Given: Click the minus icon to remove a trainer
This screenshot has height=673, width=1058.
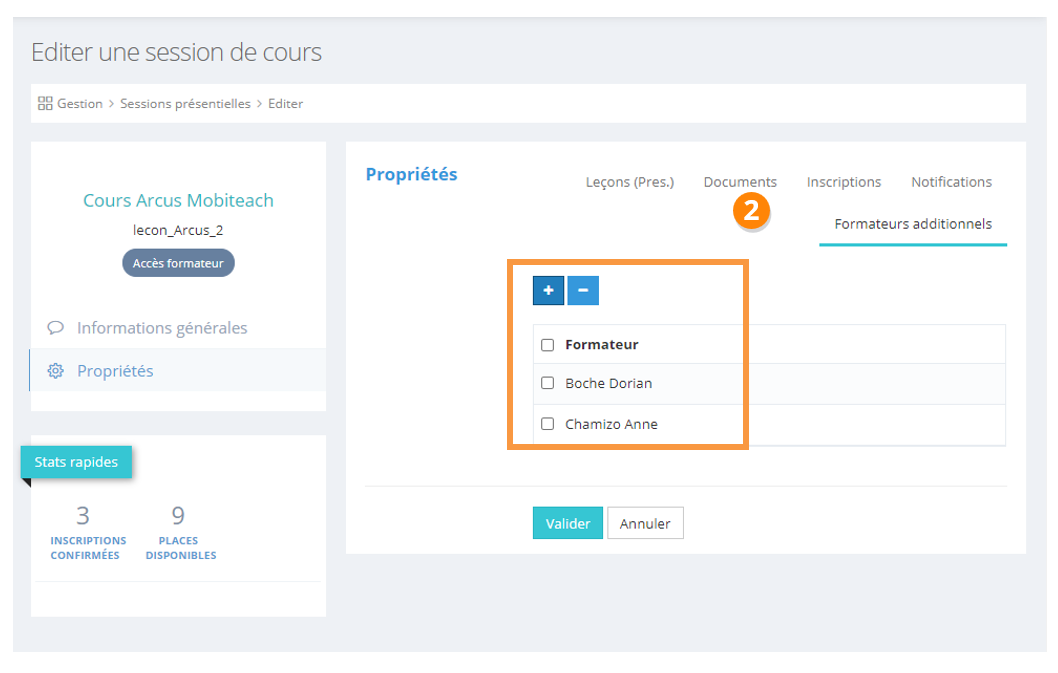Looking at the screenshot, I should point(583,290).
